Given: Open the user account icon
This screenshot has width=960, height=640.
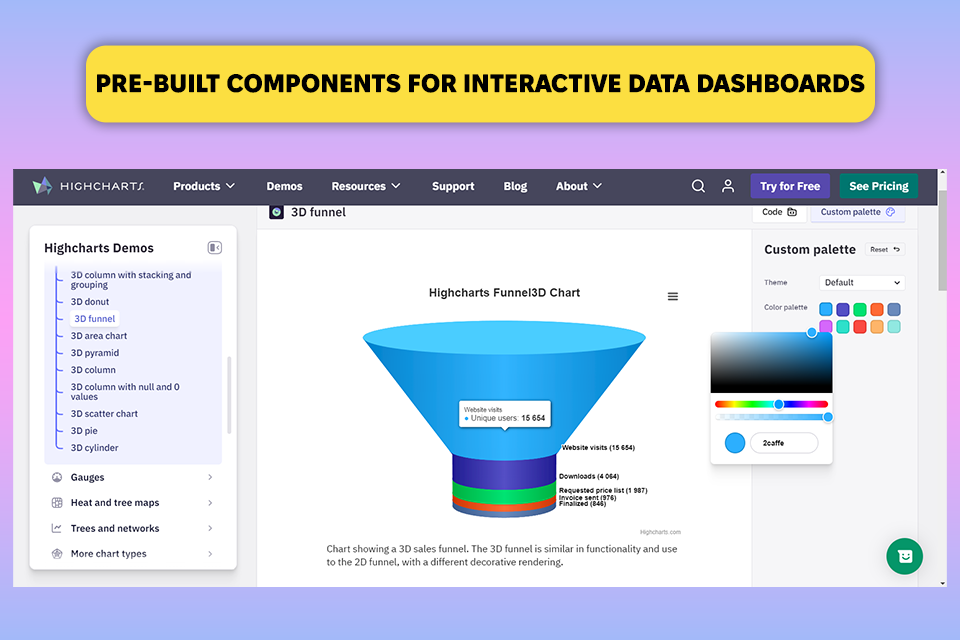Looking at the screenshot, I should tap(728, 186).
